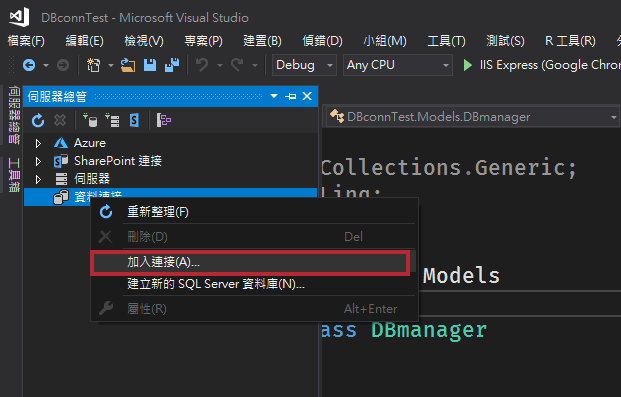
Task: Click the Connect to Database icon
Action: (90, 120)
